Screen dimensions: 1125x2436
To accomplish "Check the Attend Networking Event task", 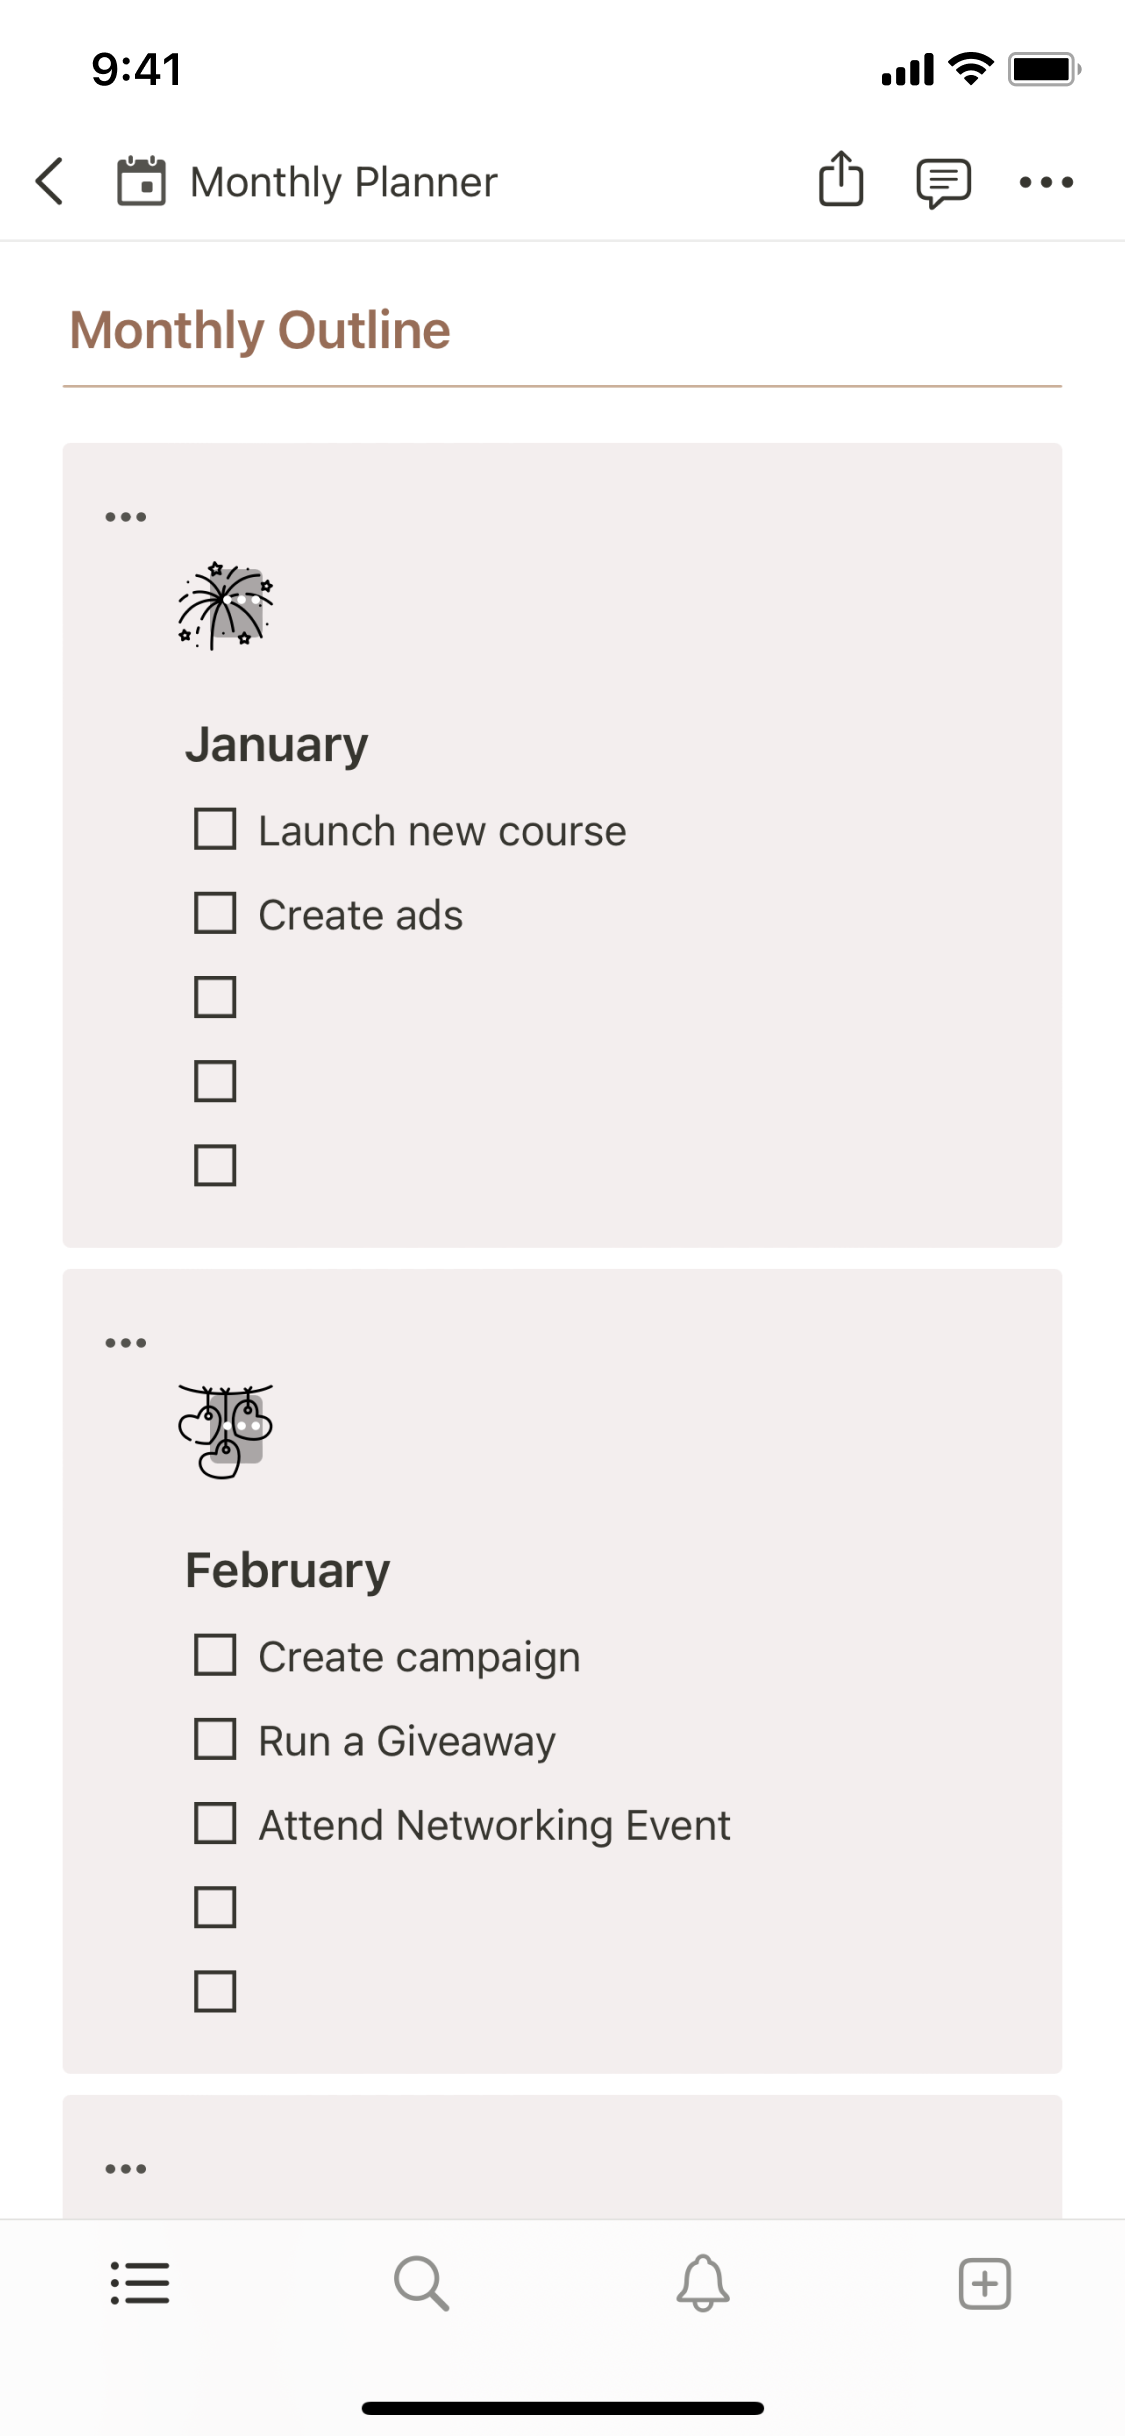I will point(215,1823).
